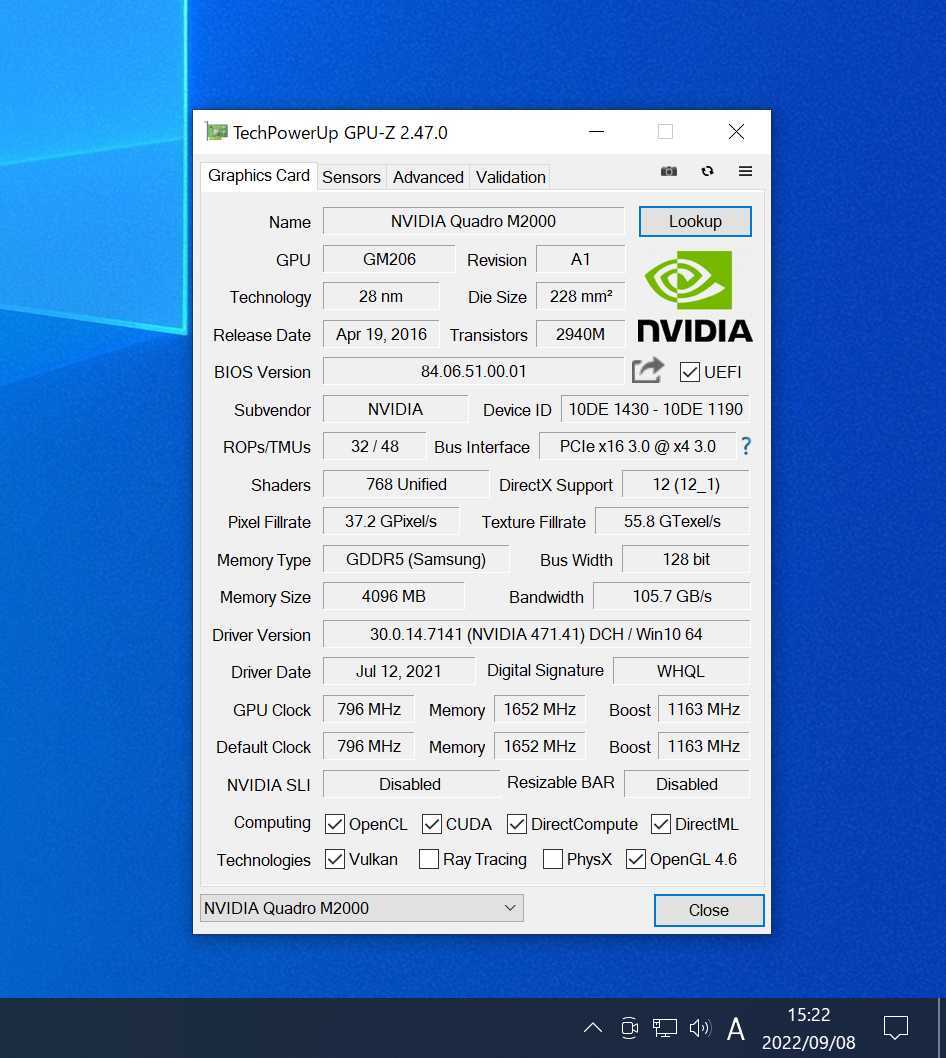
Task: Open the hamburger menu in GPU-Z
Action: pos(745,171)
